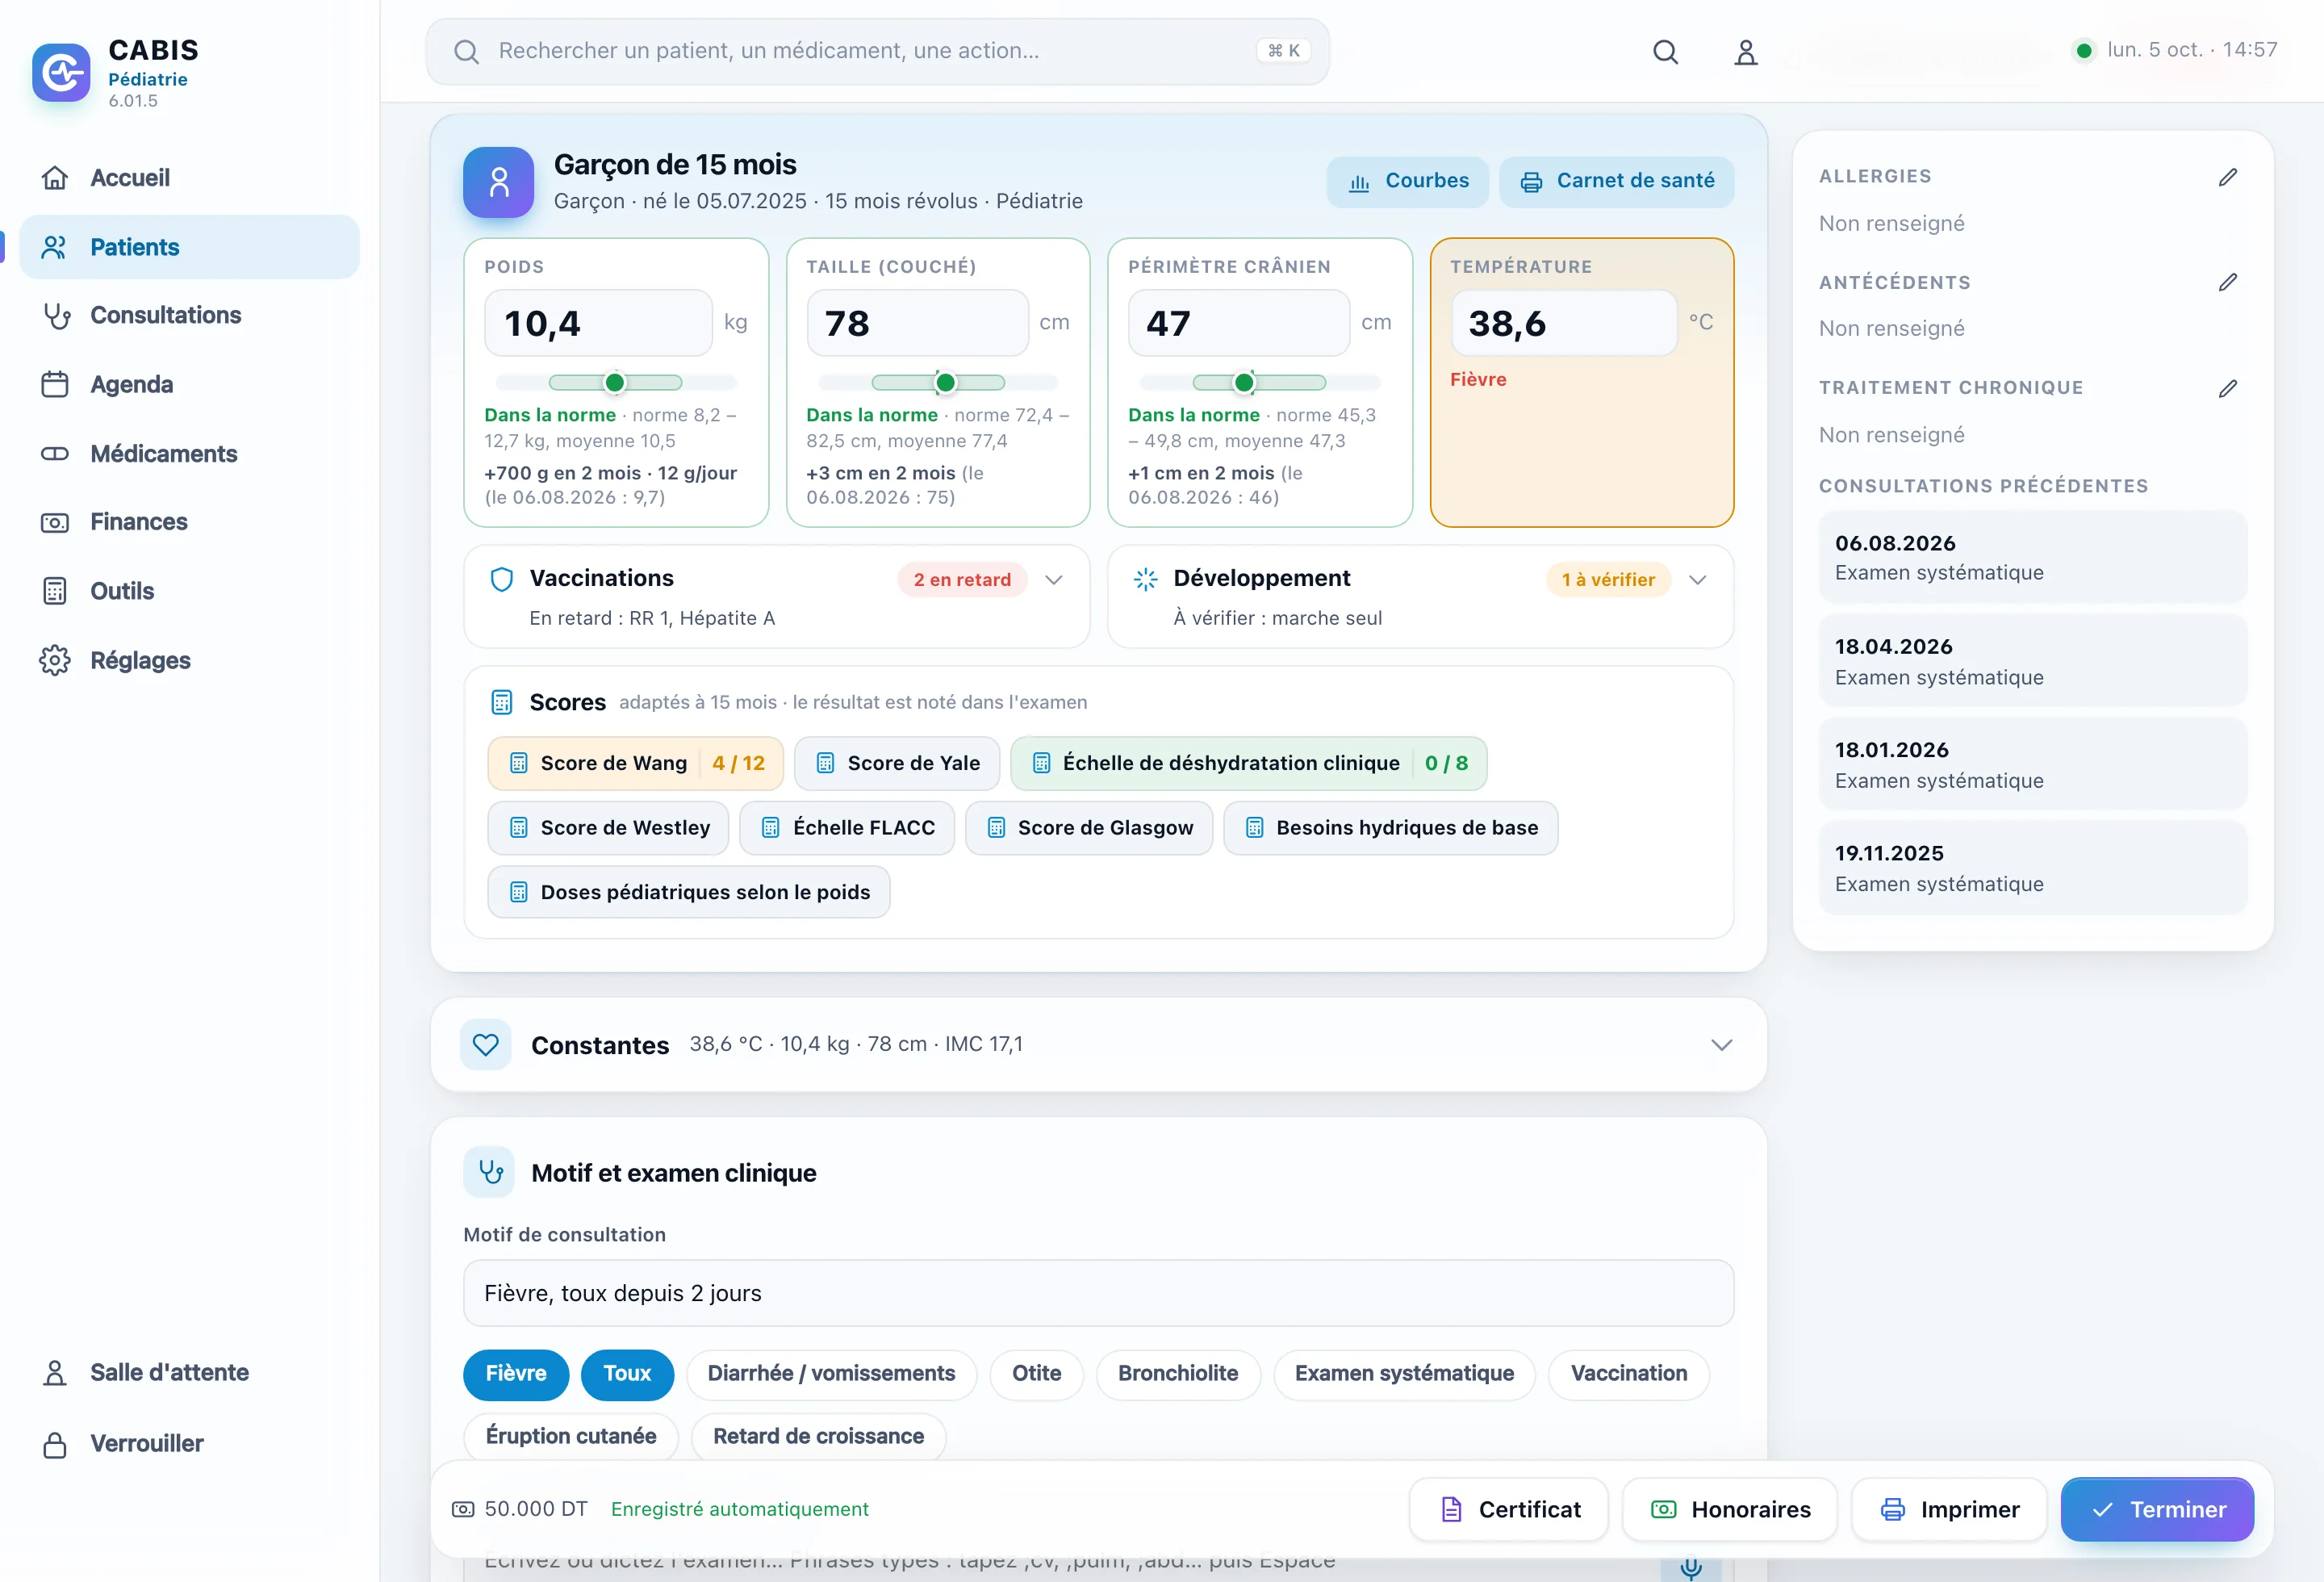Click the calculator icon beside Scores heading
The height and width of the screenshot is (1582, 2324).
[502, 702]
